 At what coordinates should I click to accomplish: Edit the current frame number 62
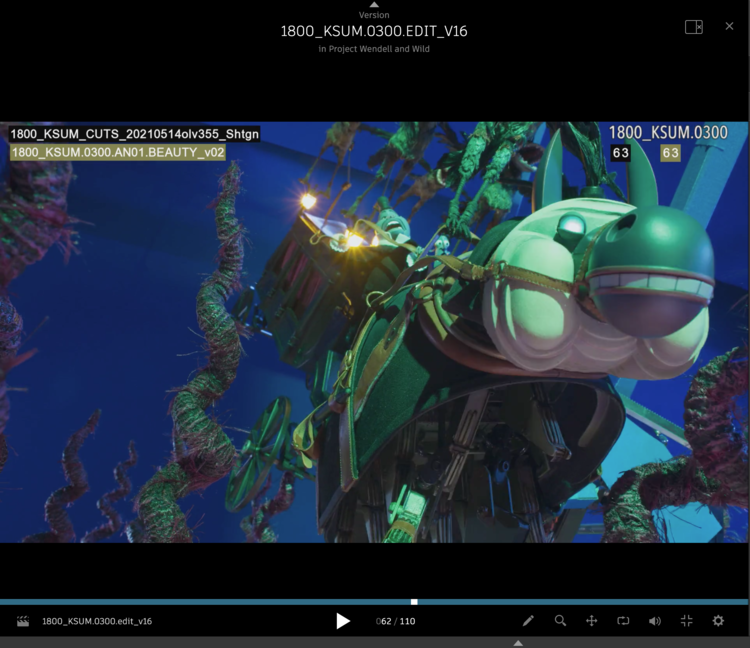[x=384, y=621]
